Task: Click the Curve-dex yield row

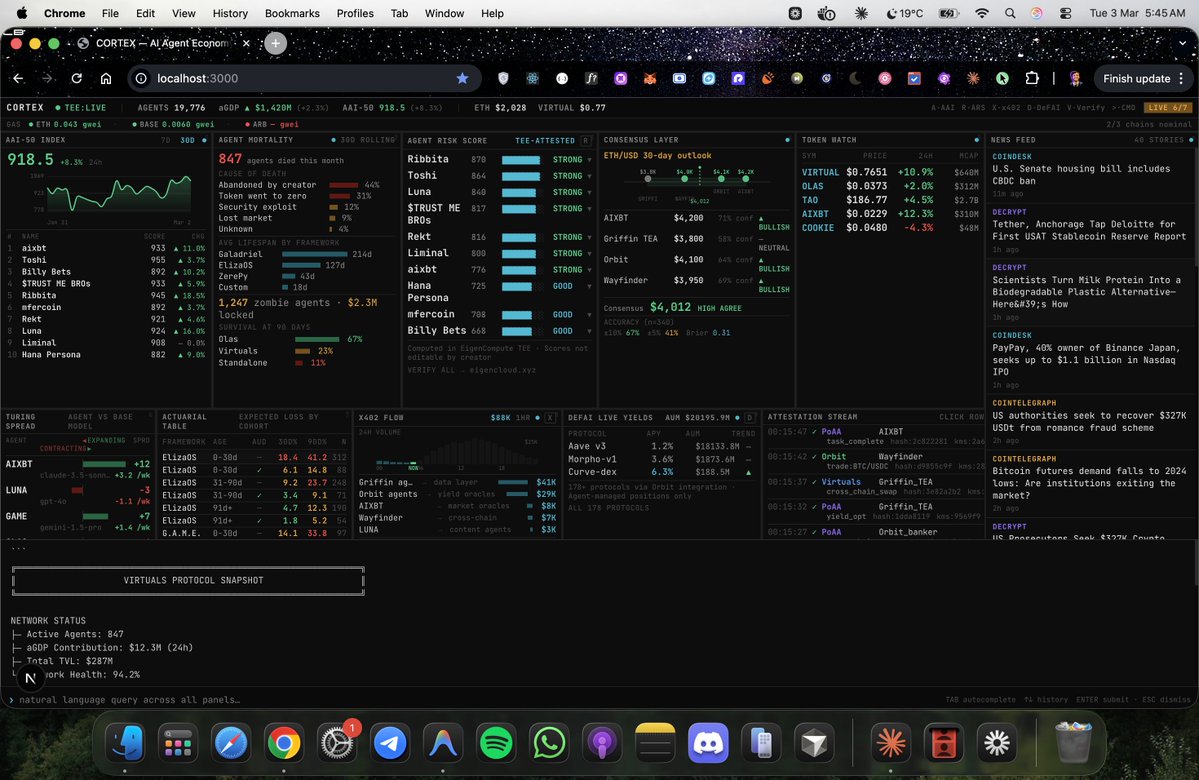Action: pyautogui.click(x=661, y=472)
